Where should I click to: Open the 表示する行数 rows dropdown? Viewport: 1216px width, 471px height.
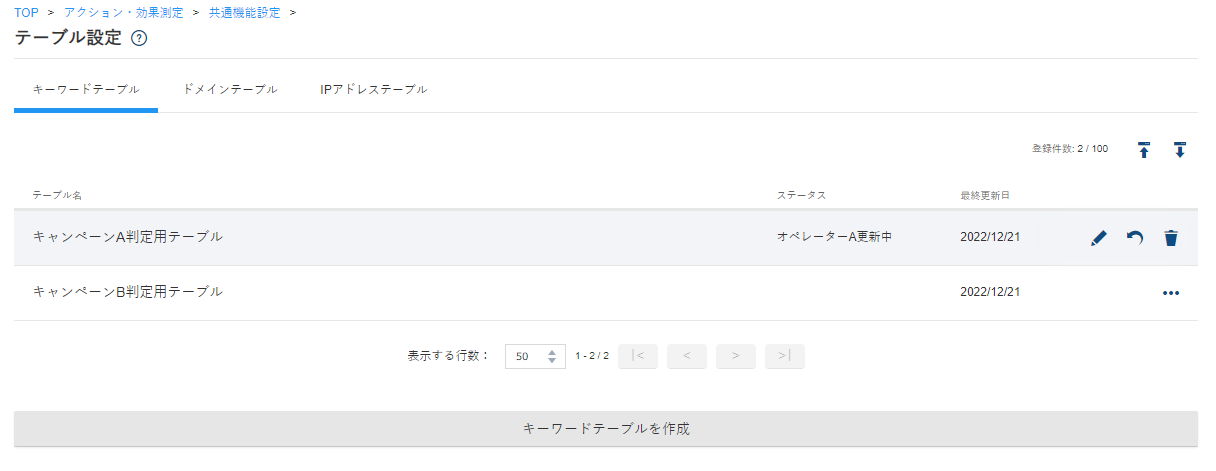pos(535,356)
